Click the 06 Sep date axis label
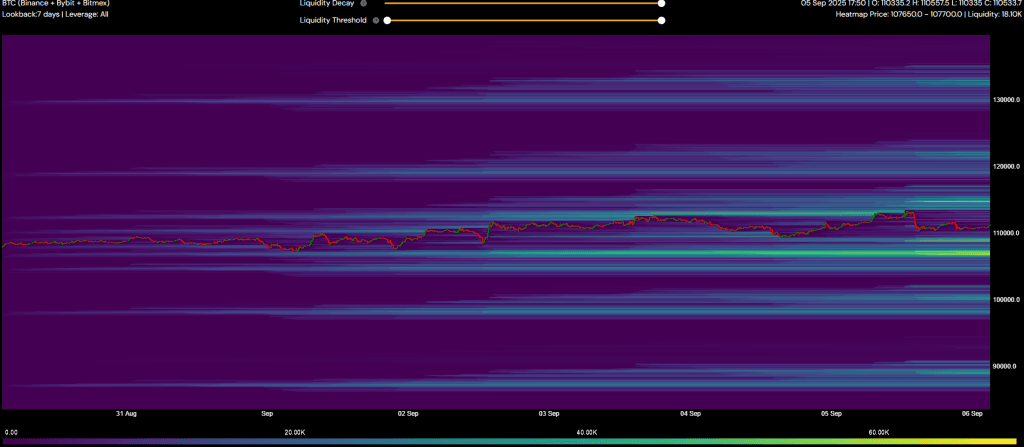Image resolution: width=1024 pixels, height=447 pixels. (972, 412)
